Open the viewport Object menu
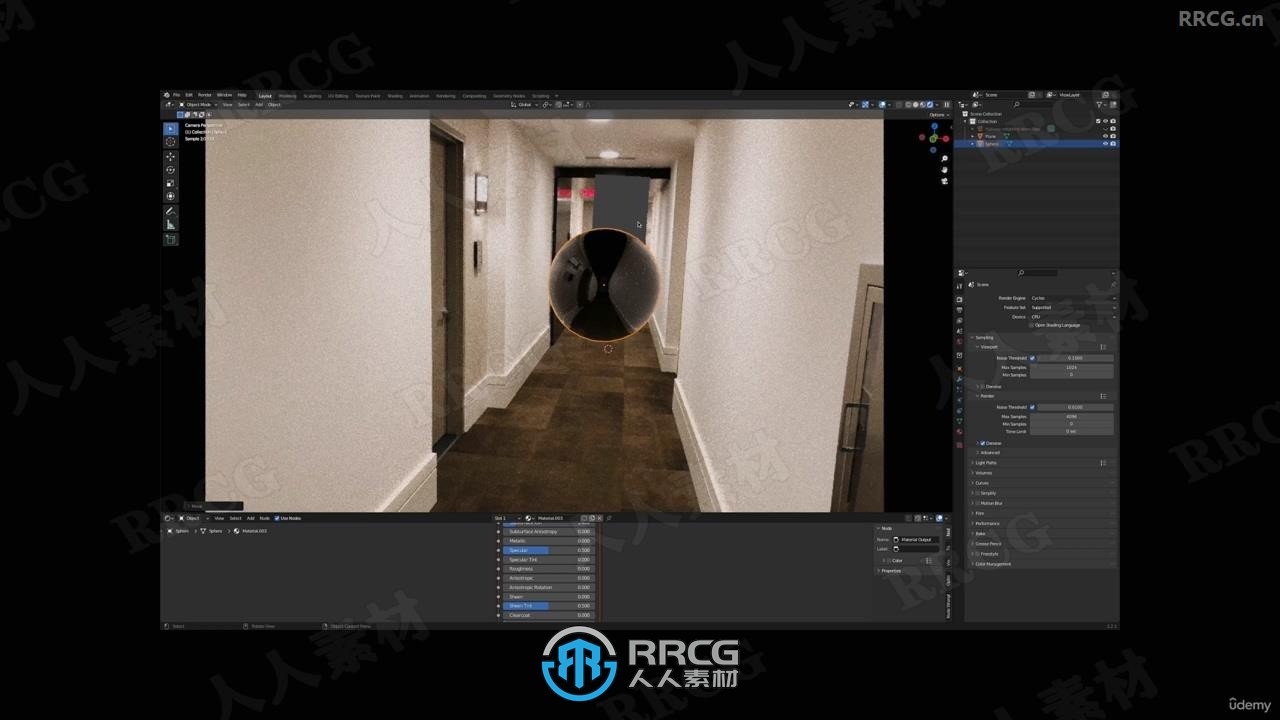The image size is (1280, 720). (274, 104)
